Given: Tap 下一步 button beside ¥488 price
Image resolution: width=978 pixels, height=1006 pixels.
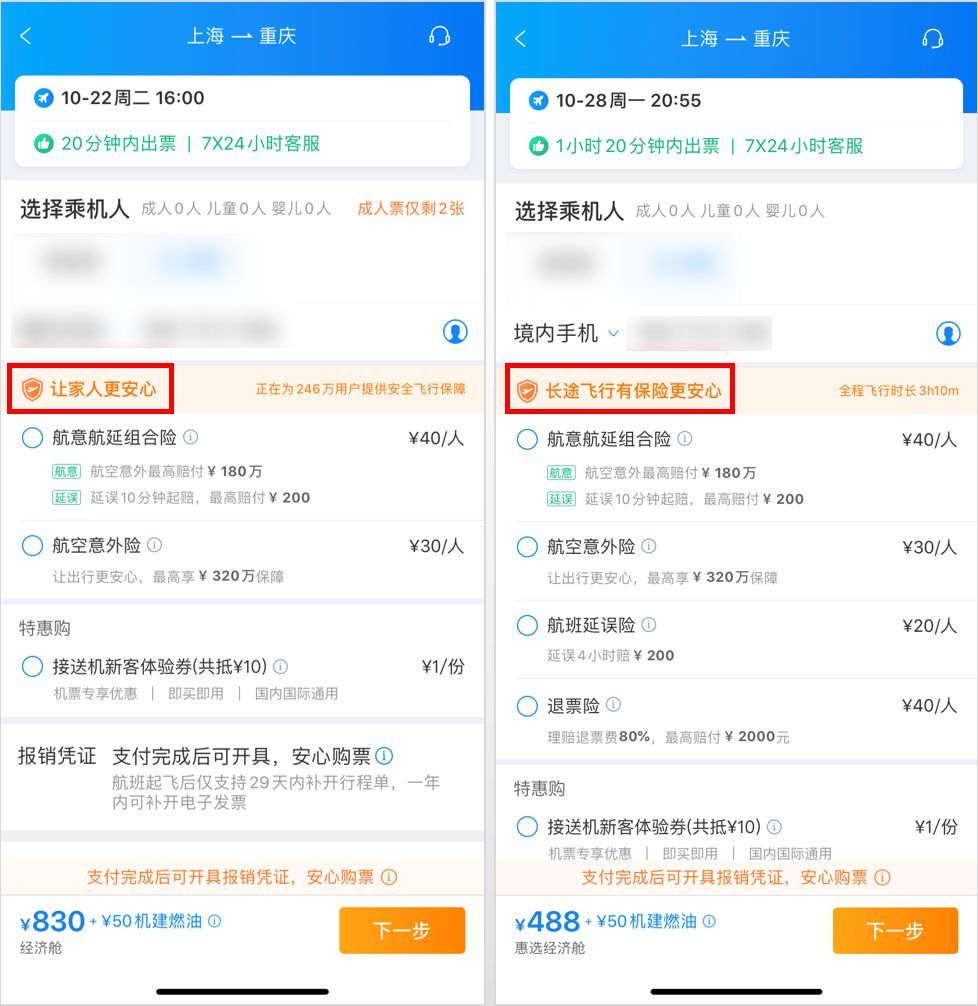Looking at the screenshot, I should (x=895, y=930).
